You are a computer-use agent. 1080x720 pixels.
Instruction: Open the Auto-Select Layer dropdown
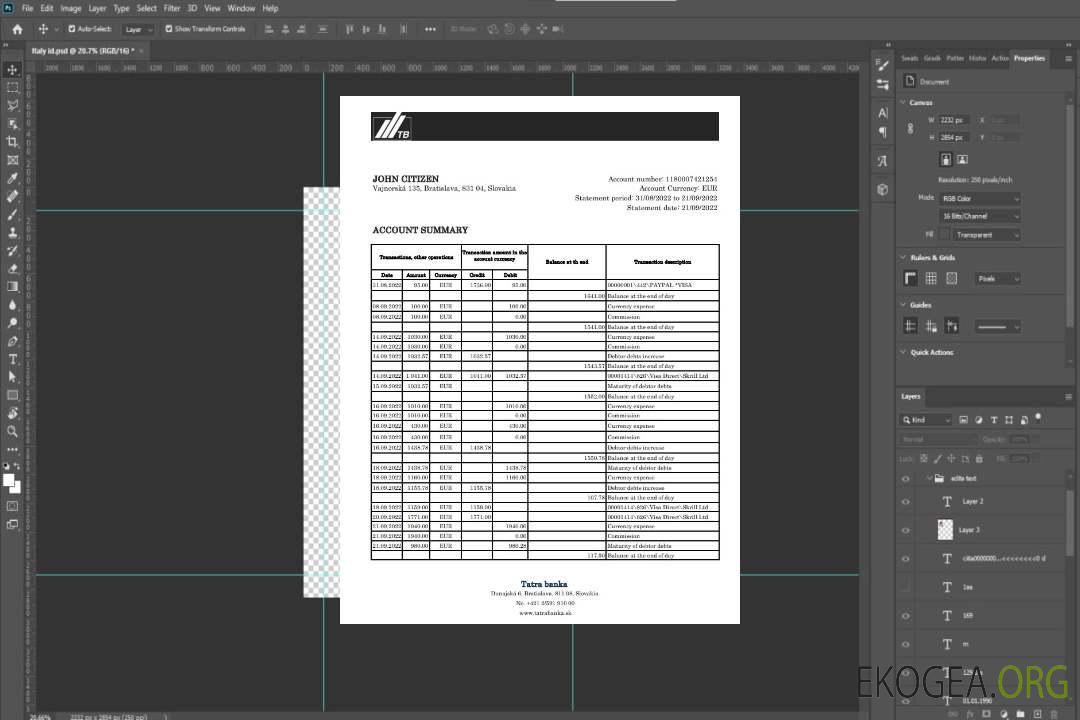tap(138, 29)
